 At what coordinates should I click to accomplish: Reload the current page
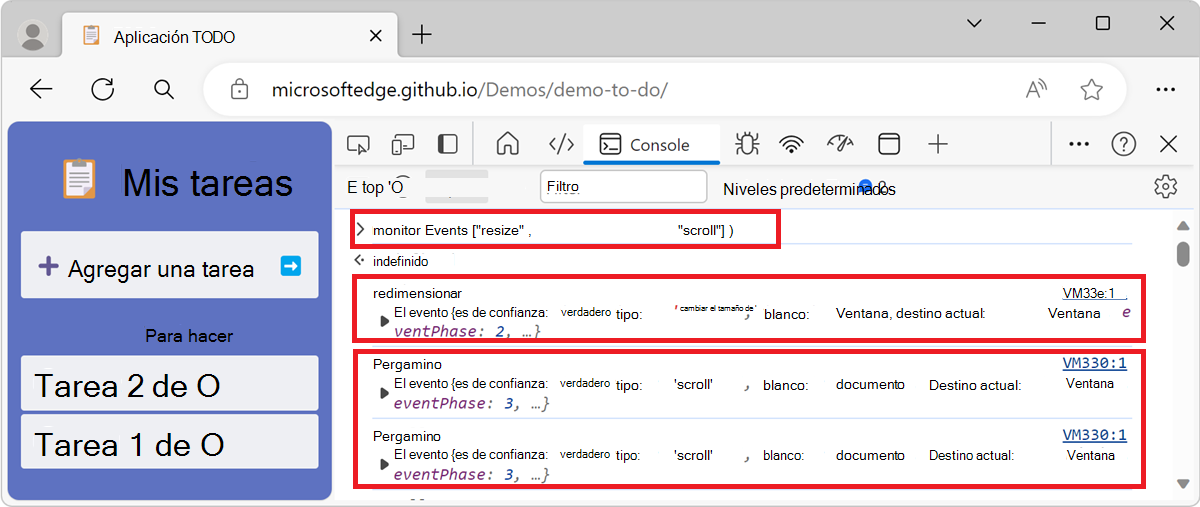(102, 89)
